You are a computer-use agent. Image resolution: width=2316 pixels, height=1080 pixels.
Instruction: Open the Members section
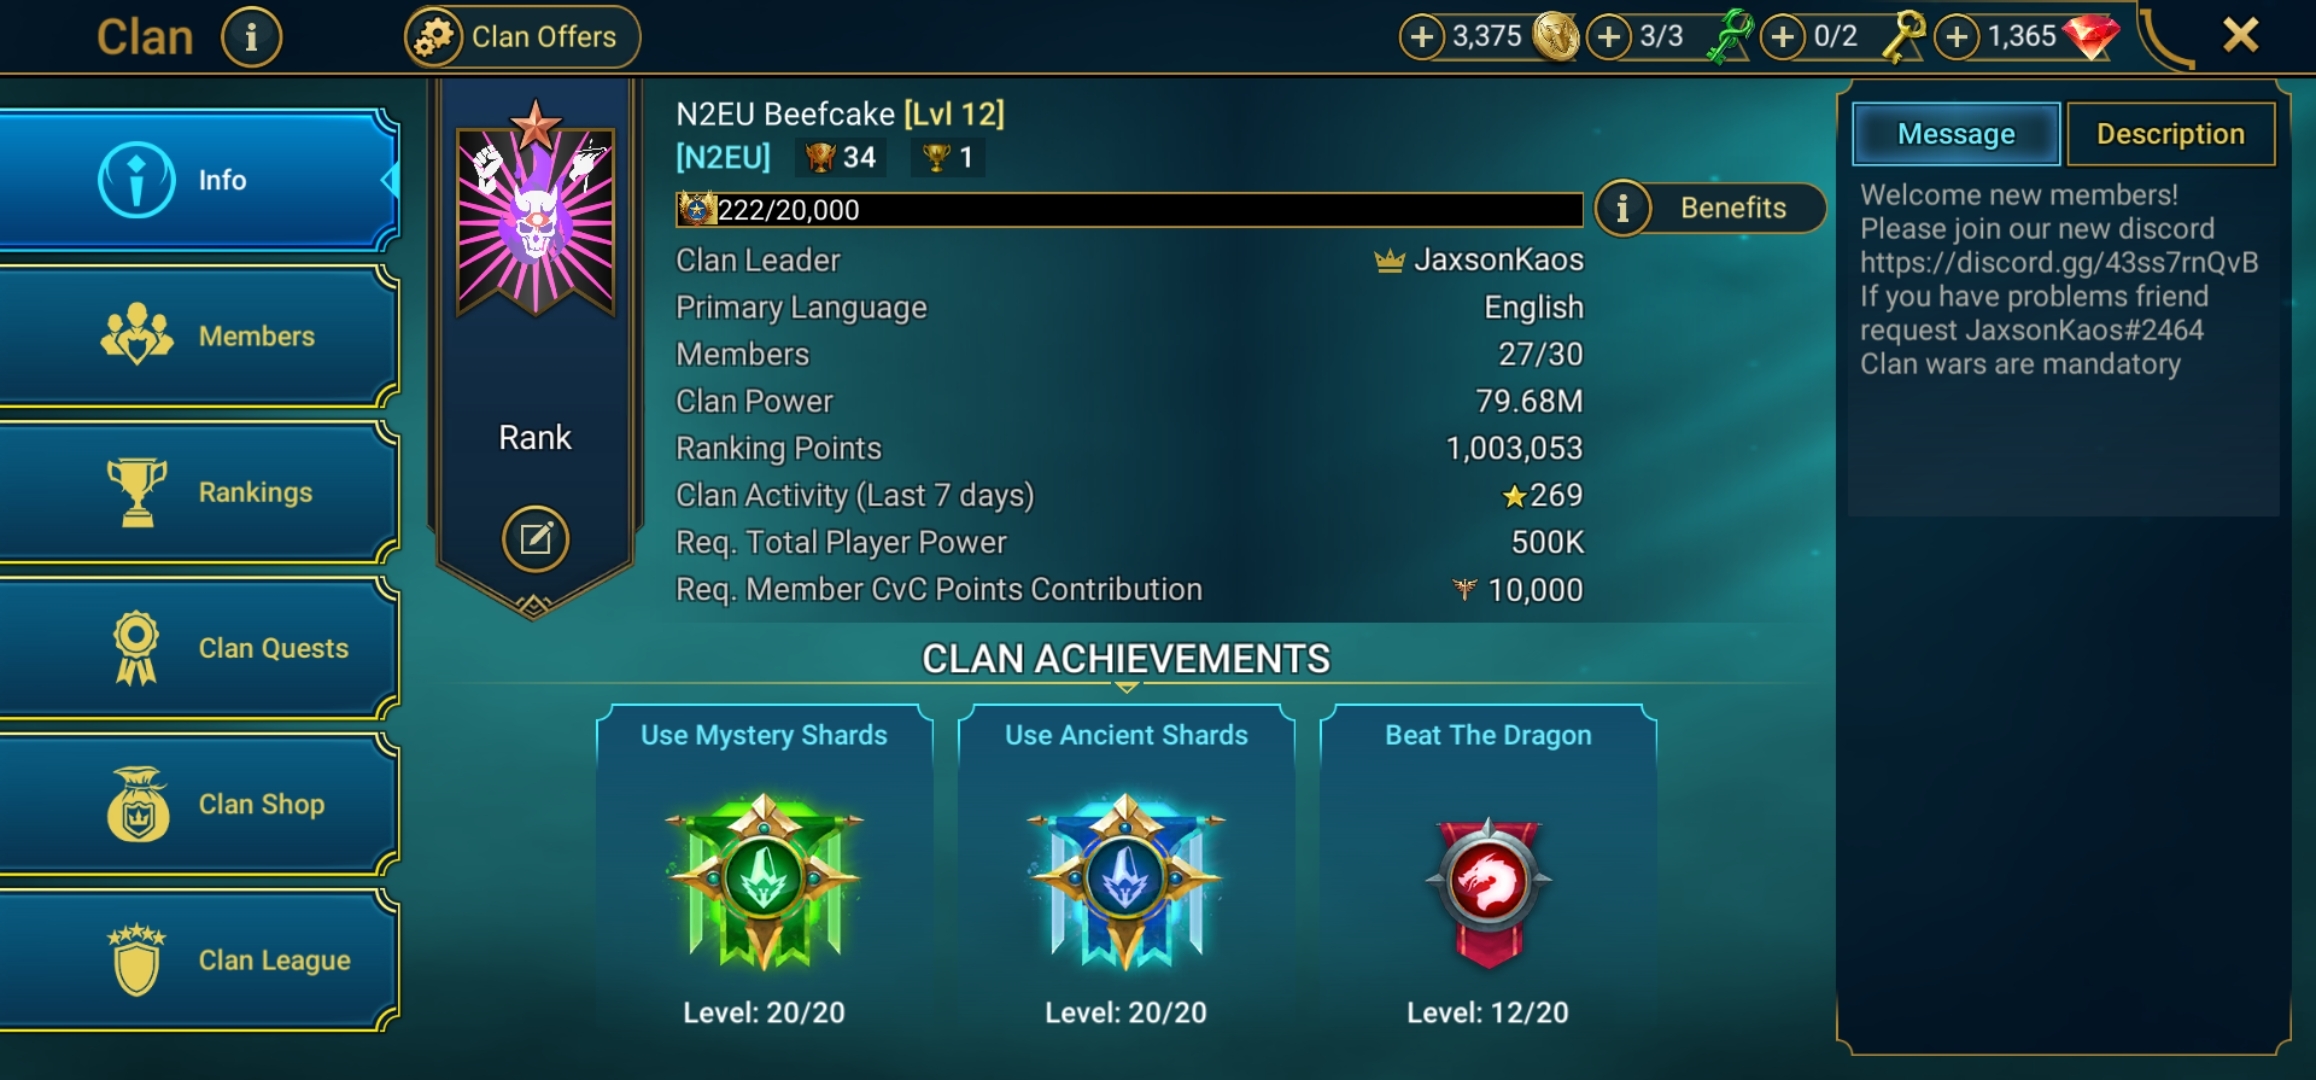point(199,336)
